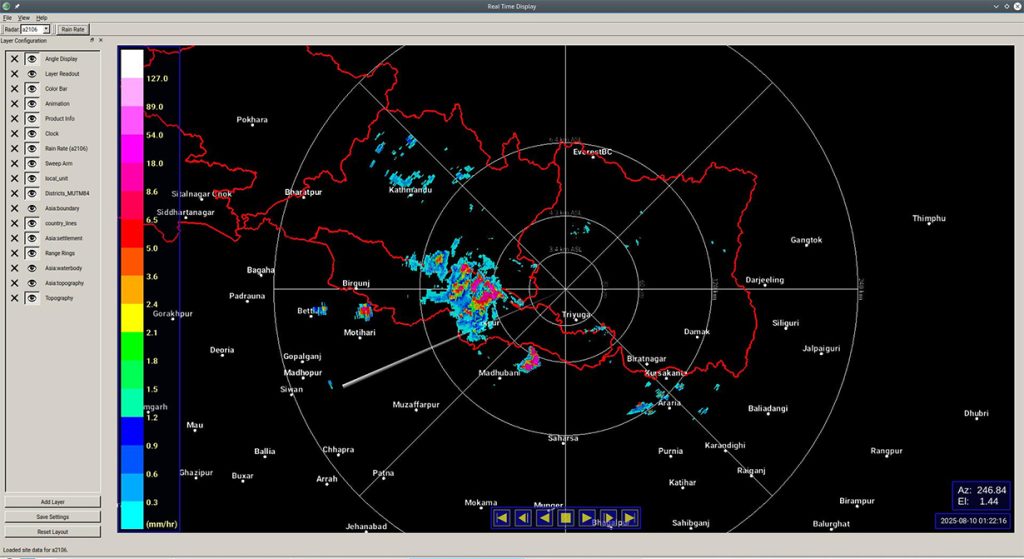
Task: Click the Rain Rate product button
Action: point(73,29)
